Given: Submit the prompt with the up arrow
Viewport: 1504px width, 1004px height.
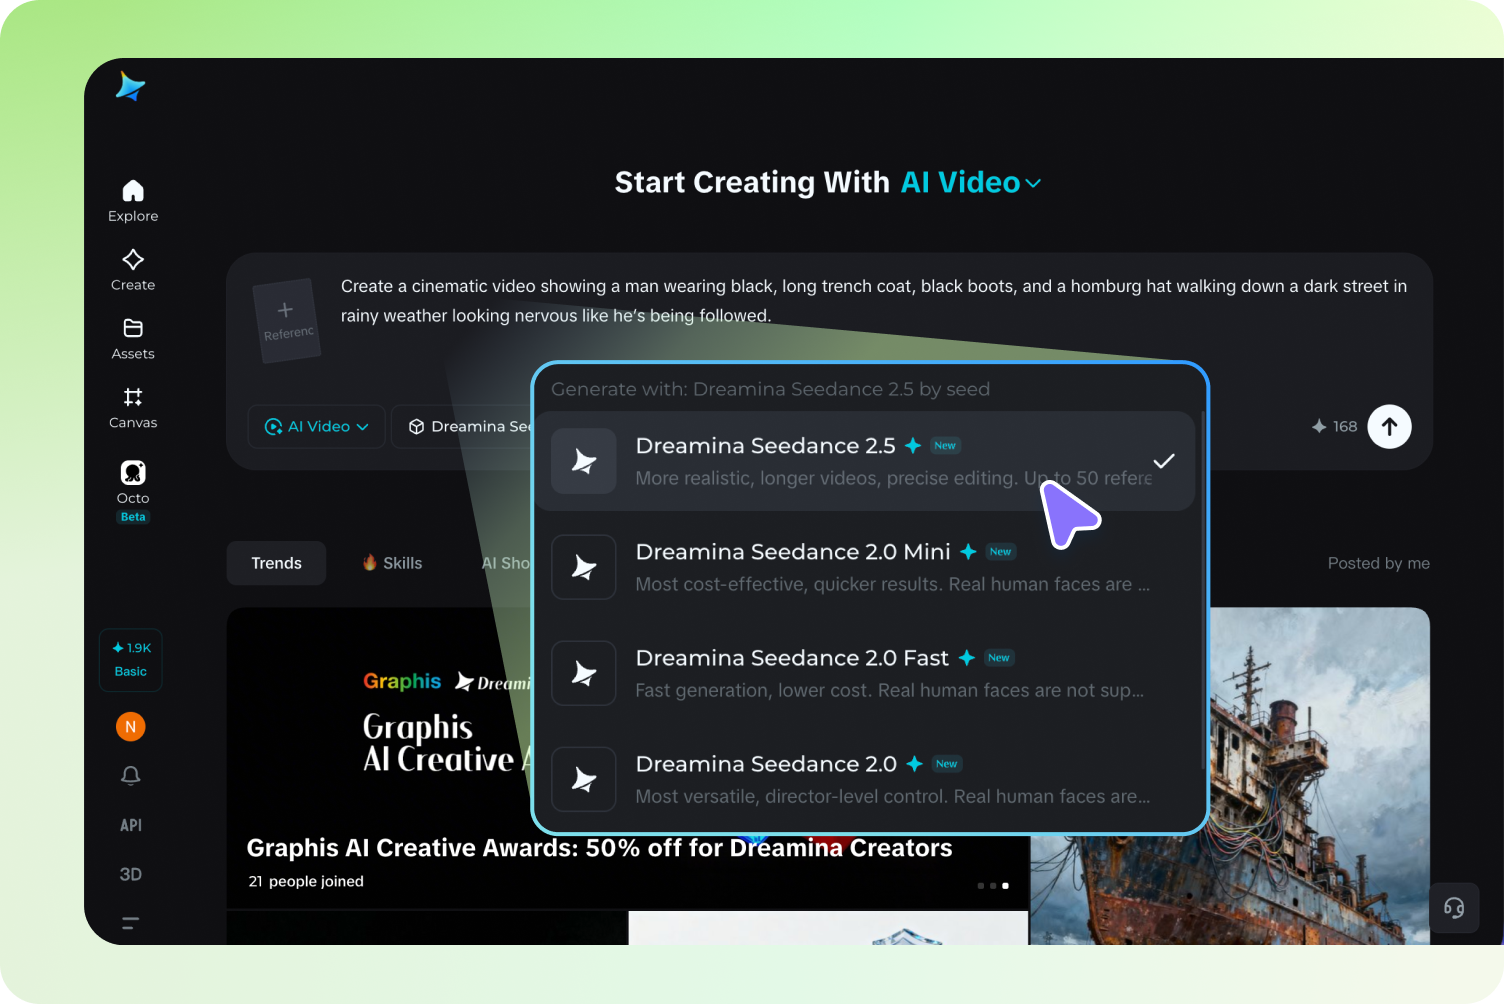Looking at the screenshot, I should pyautogui.click(x=1390, y=426).
